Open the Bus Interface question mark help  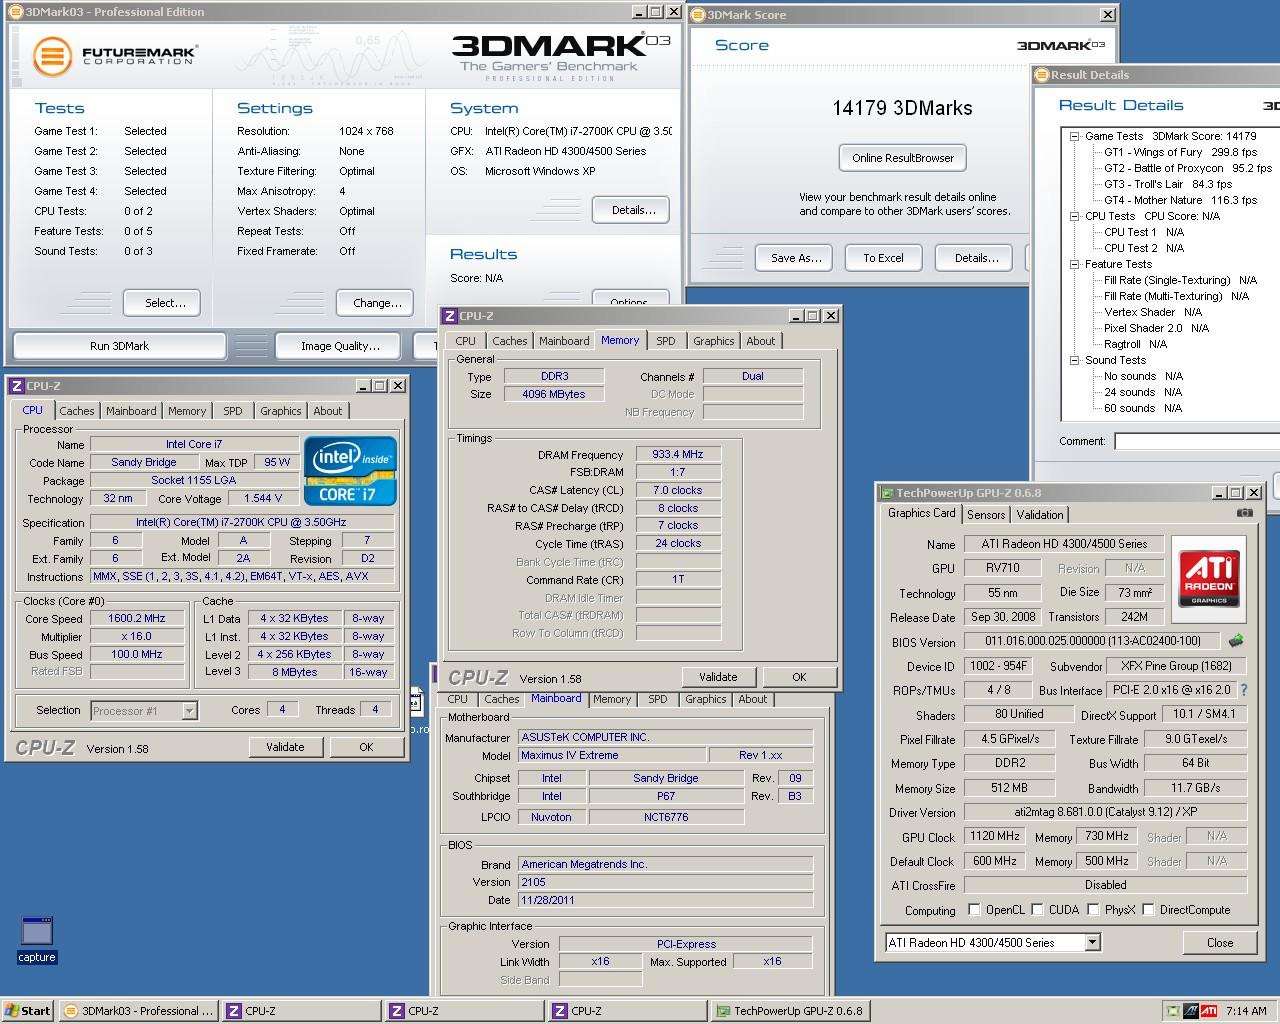pyautogui.click(x=1244, y=690)
